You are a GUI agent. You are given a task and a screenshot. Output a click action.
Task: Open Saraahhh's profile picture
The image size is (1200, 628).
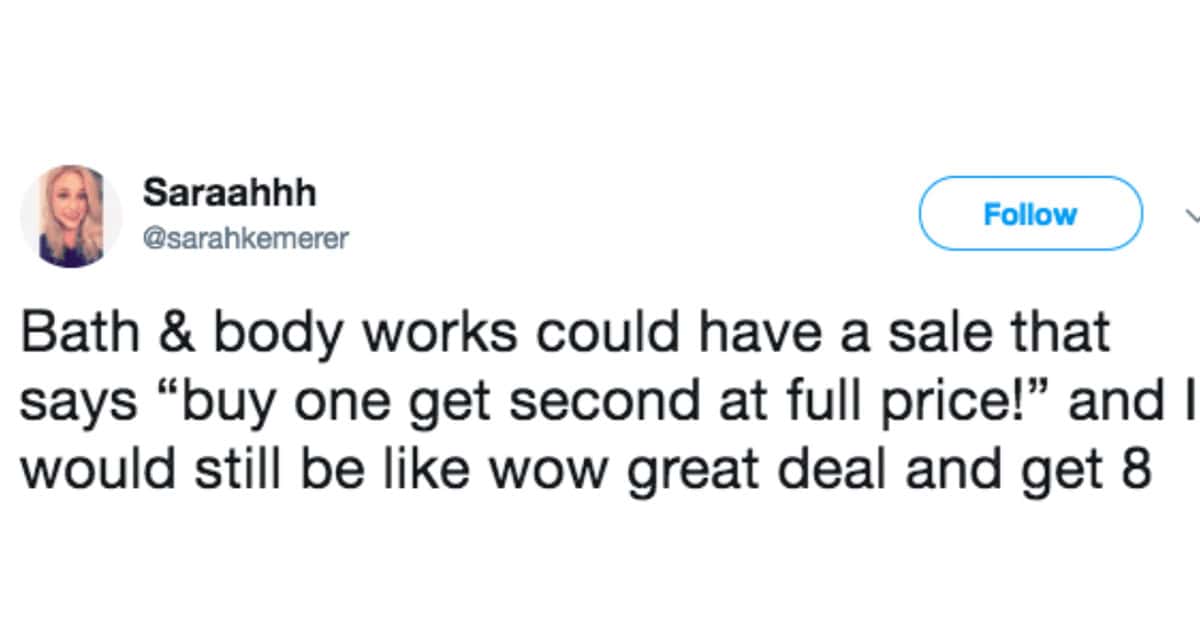tap(71, 216)
